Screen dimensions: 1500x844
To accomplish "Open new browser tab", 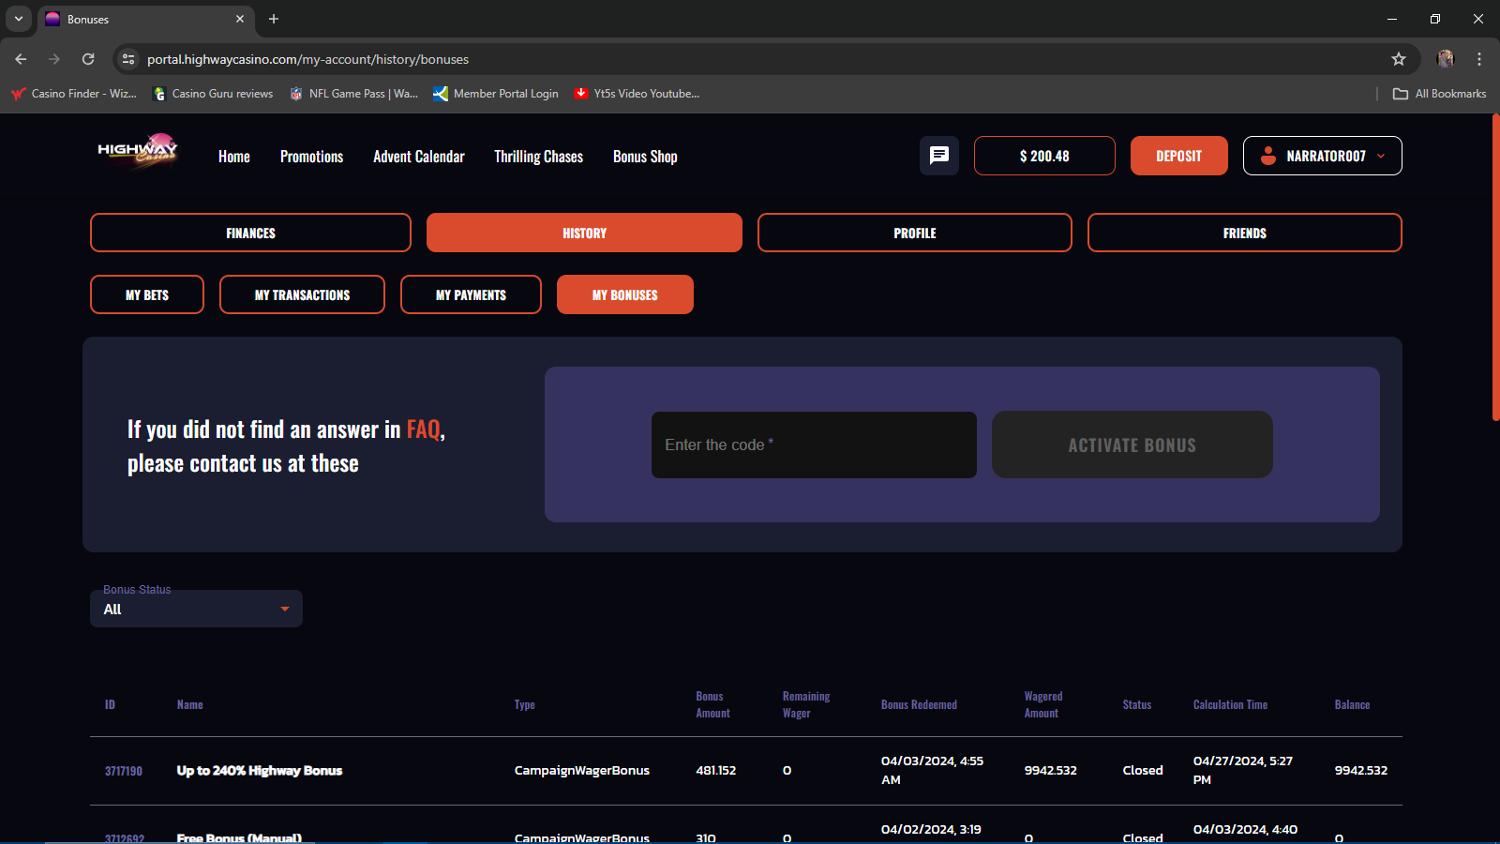I will (273, 19).
